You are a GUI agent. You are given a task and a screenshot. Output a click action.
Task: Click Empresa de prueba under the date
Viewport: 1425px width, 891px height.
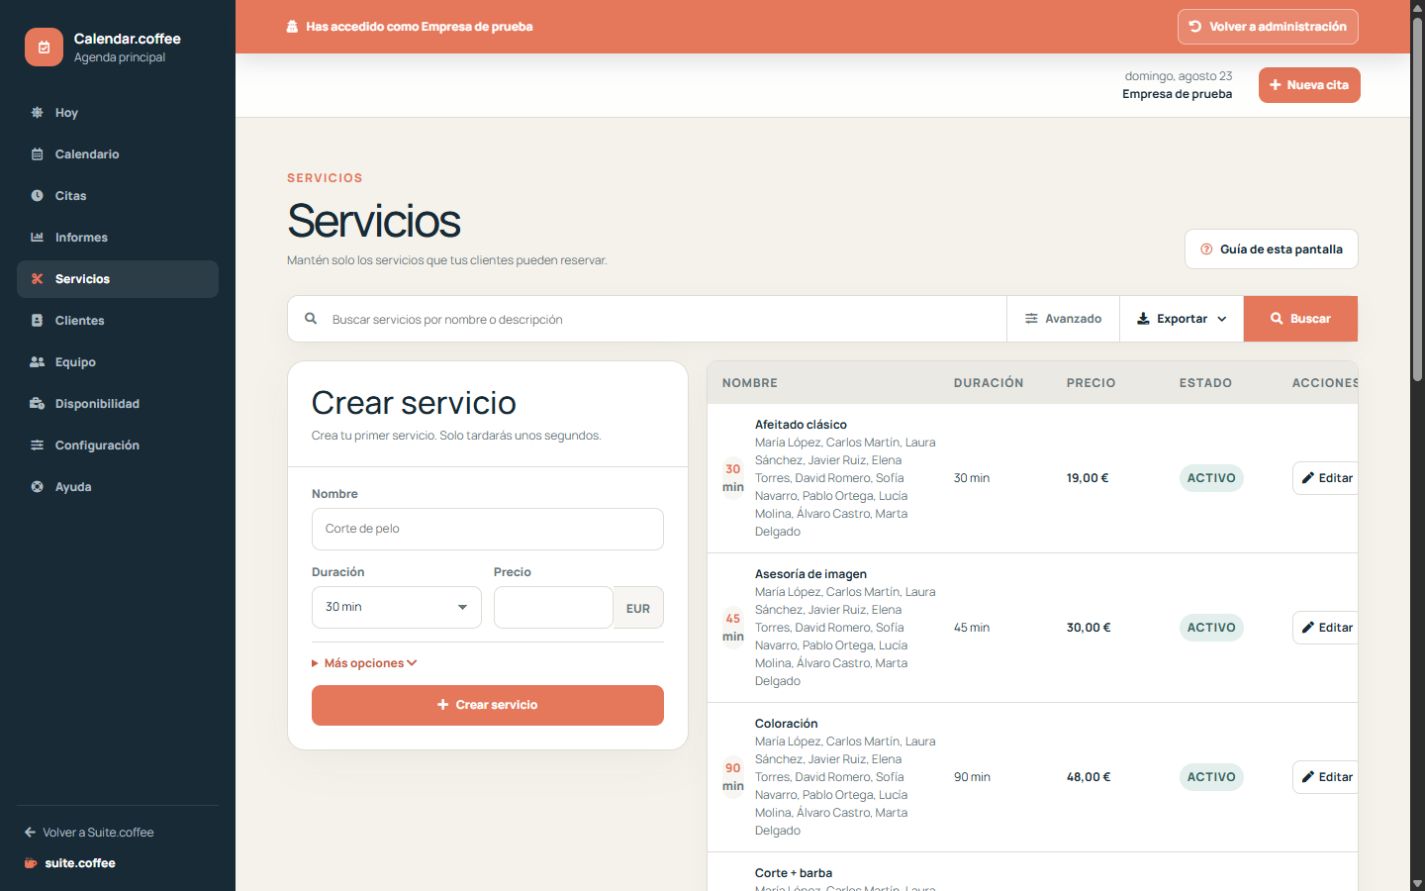click(x=1177, y=94)
